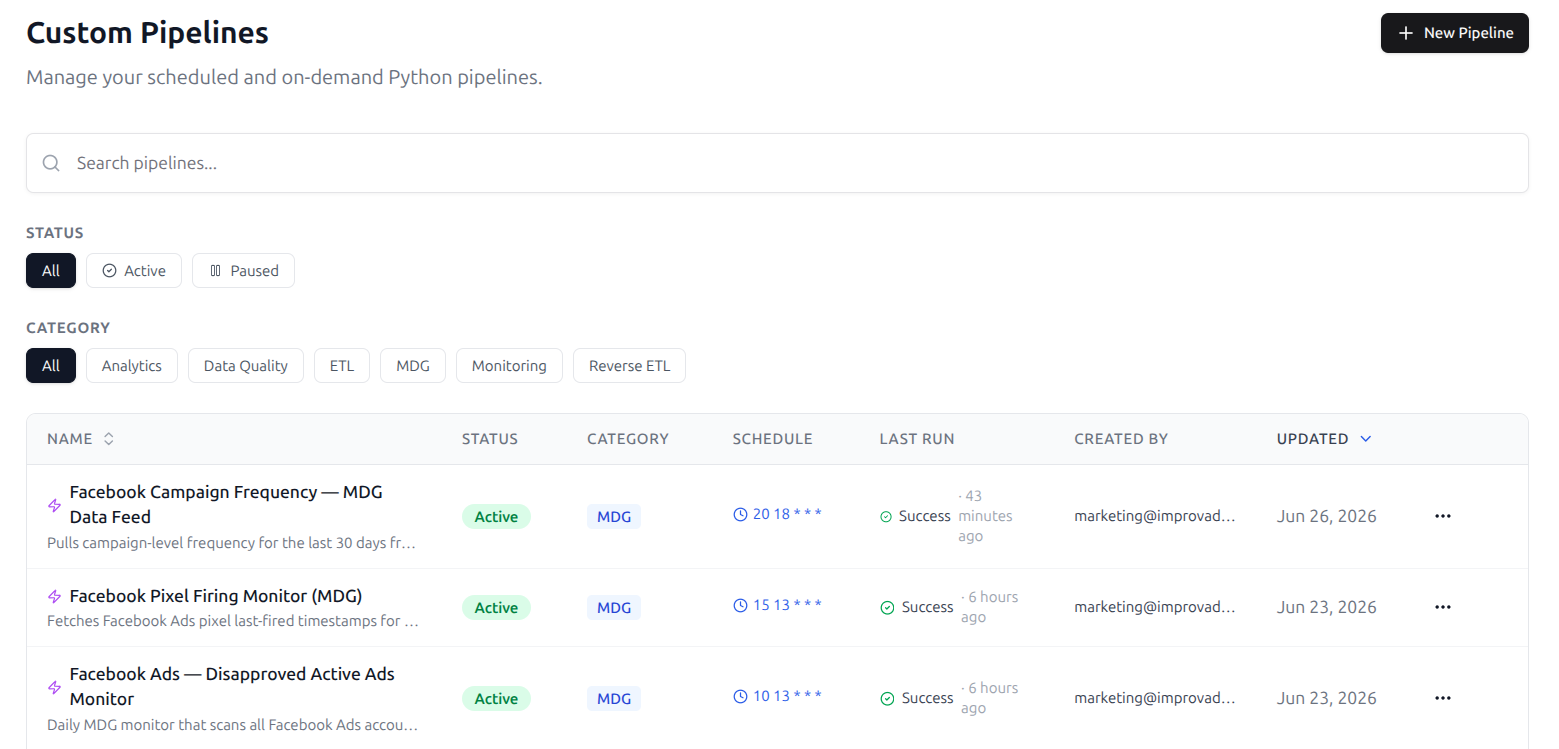Image resolution: width=1559 pixels, height=749 pixels.
Task: Click the 15 13 * * * schedule text
Action: pyautogui.click(x=787, y=605)
